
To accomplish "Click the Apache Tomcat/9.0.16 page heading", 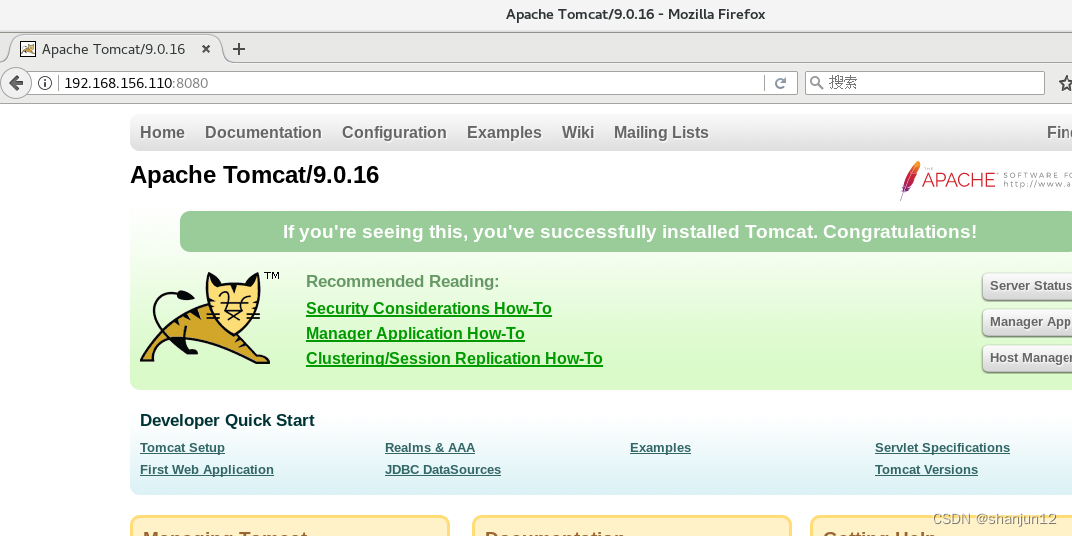I will 254,175.
